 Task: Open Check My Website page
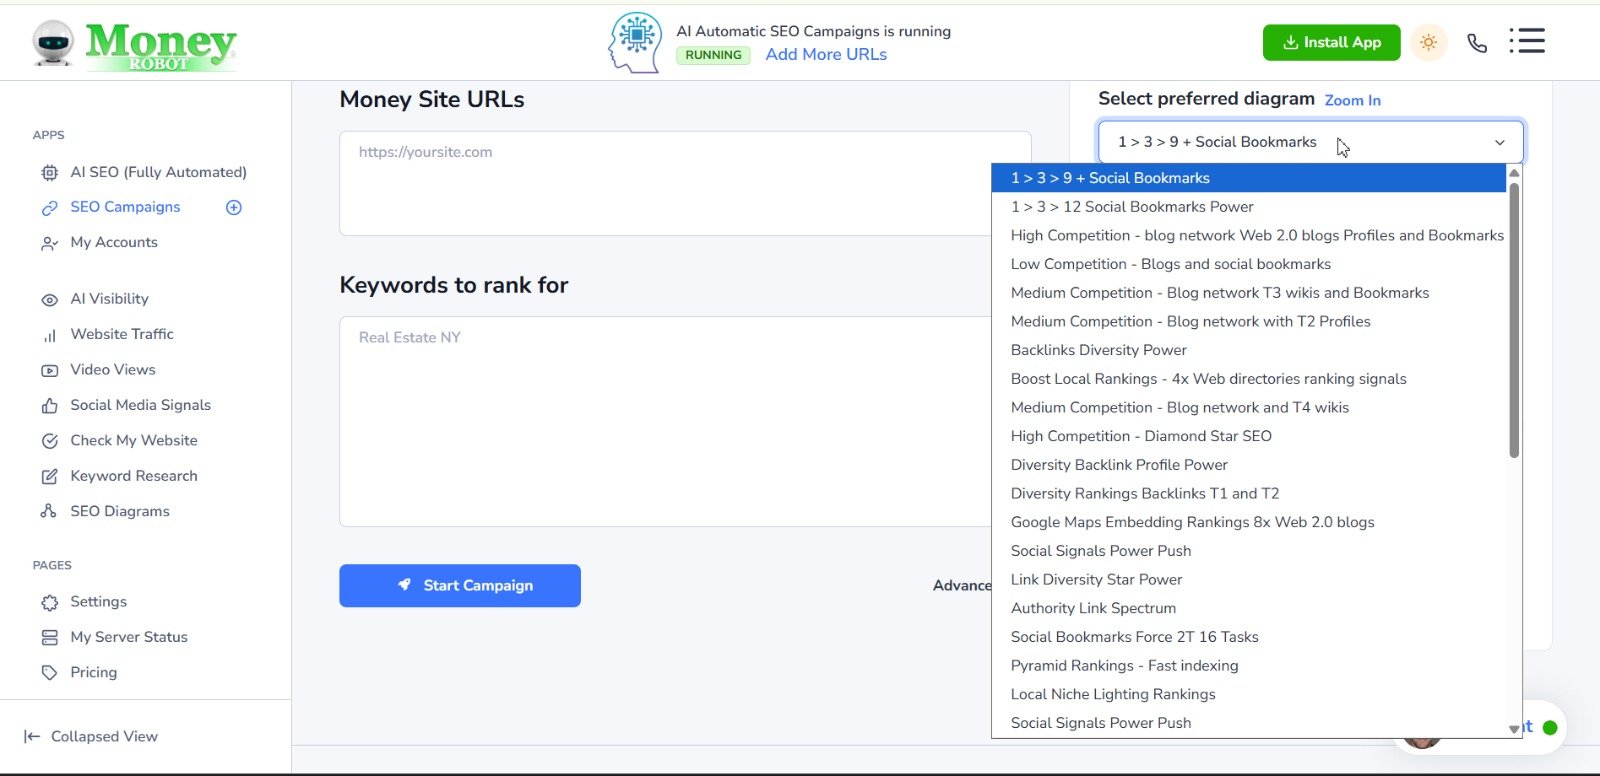click(134, 440)
